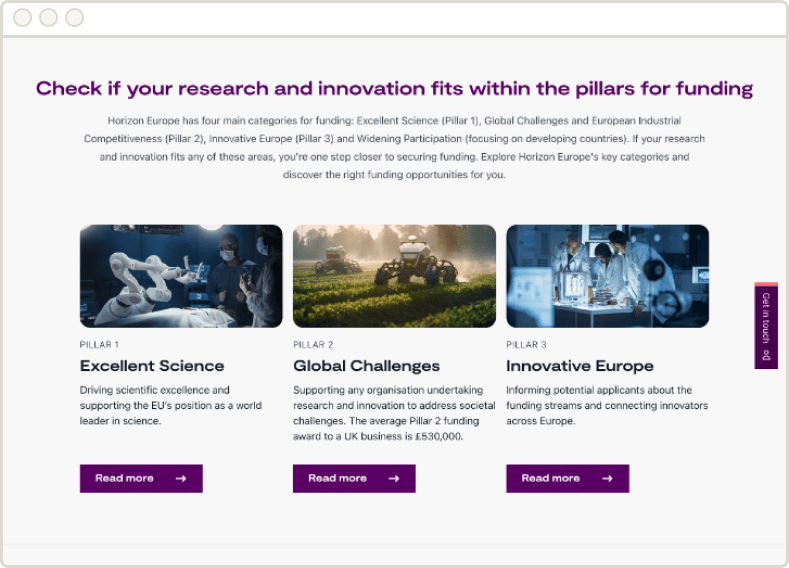Click the rightmost window control dot
The image size is (789, 568).
[x=74, y=18]
